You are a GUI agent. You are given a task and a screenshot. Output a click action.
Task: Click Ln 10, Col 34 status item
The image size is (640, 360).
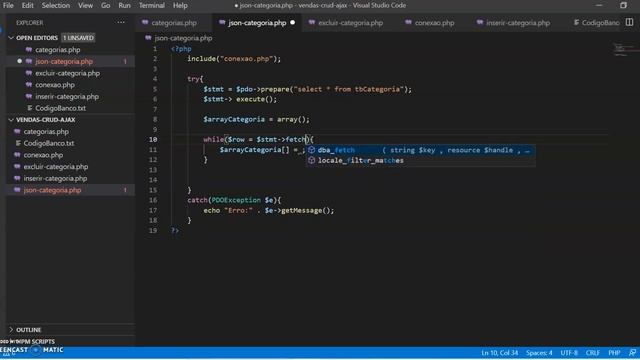click(x=500, y=353)
